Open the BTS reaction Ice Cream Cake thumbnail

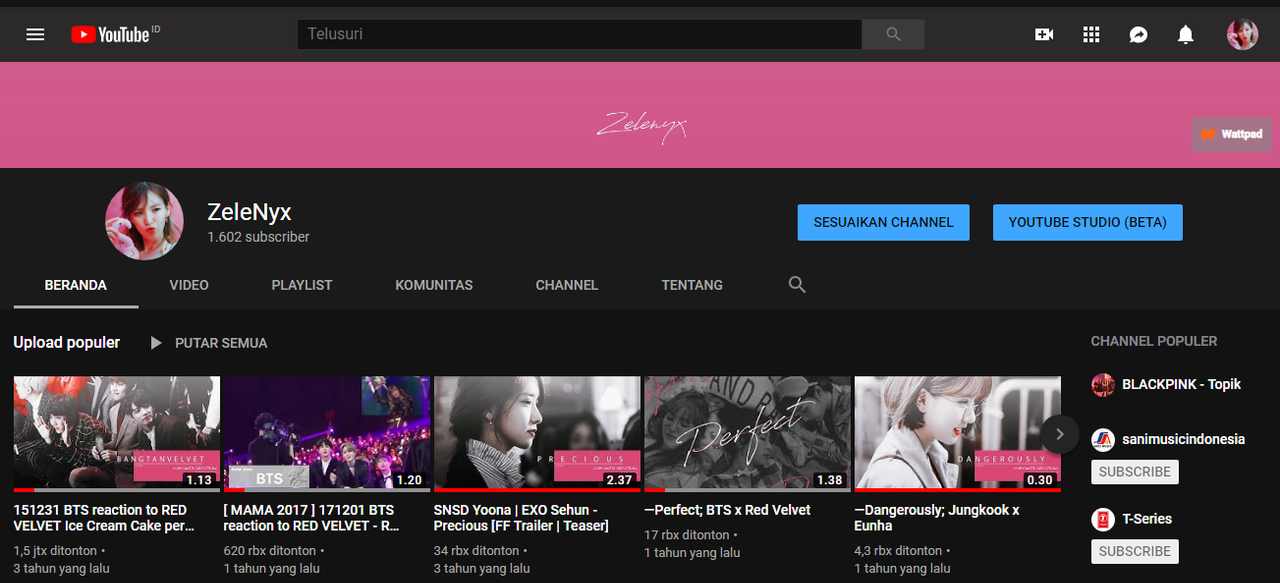[x=117, y=434]
